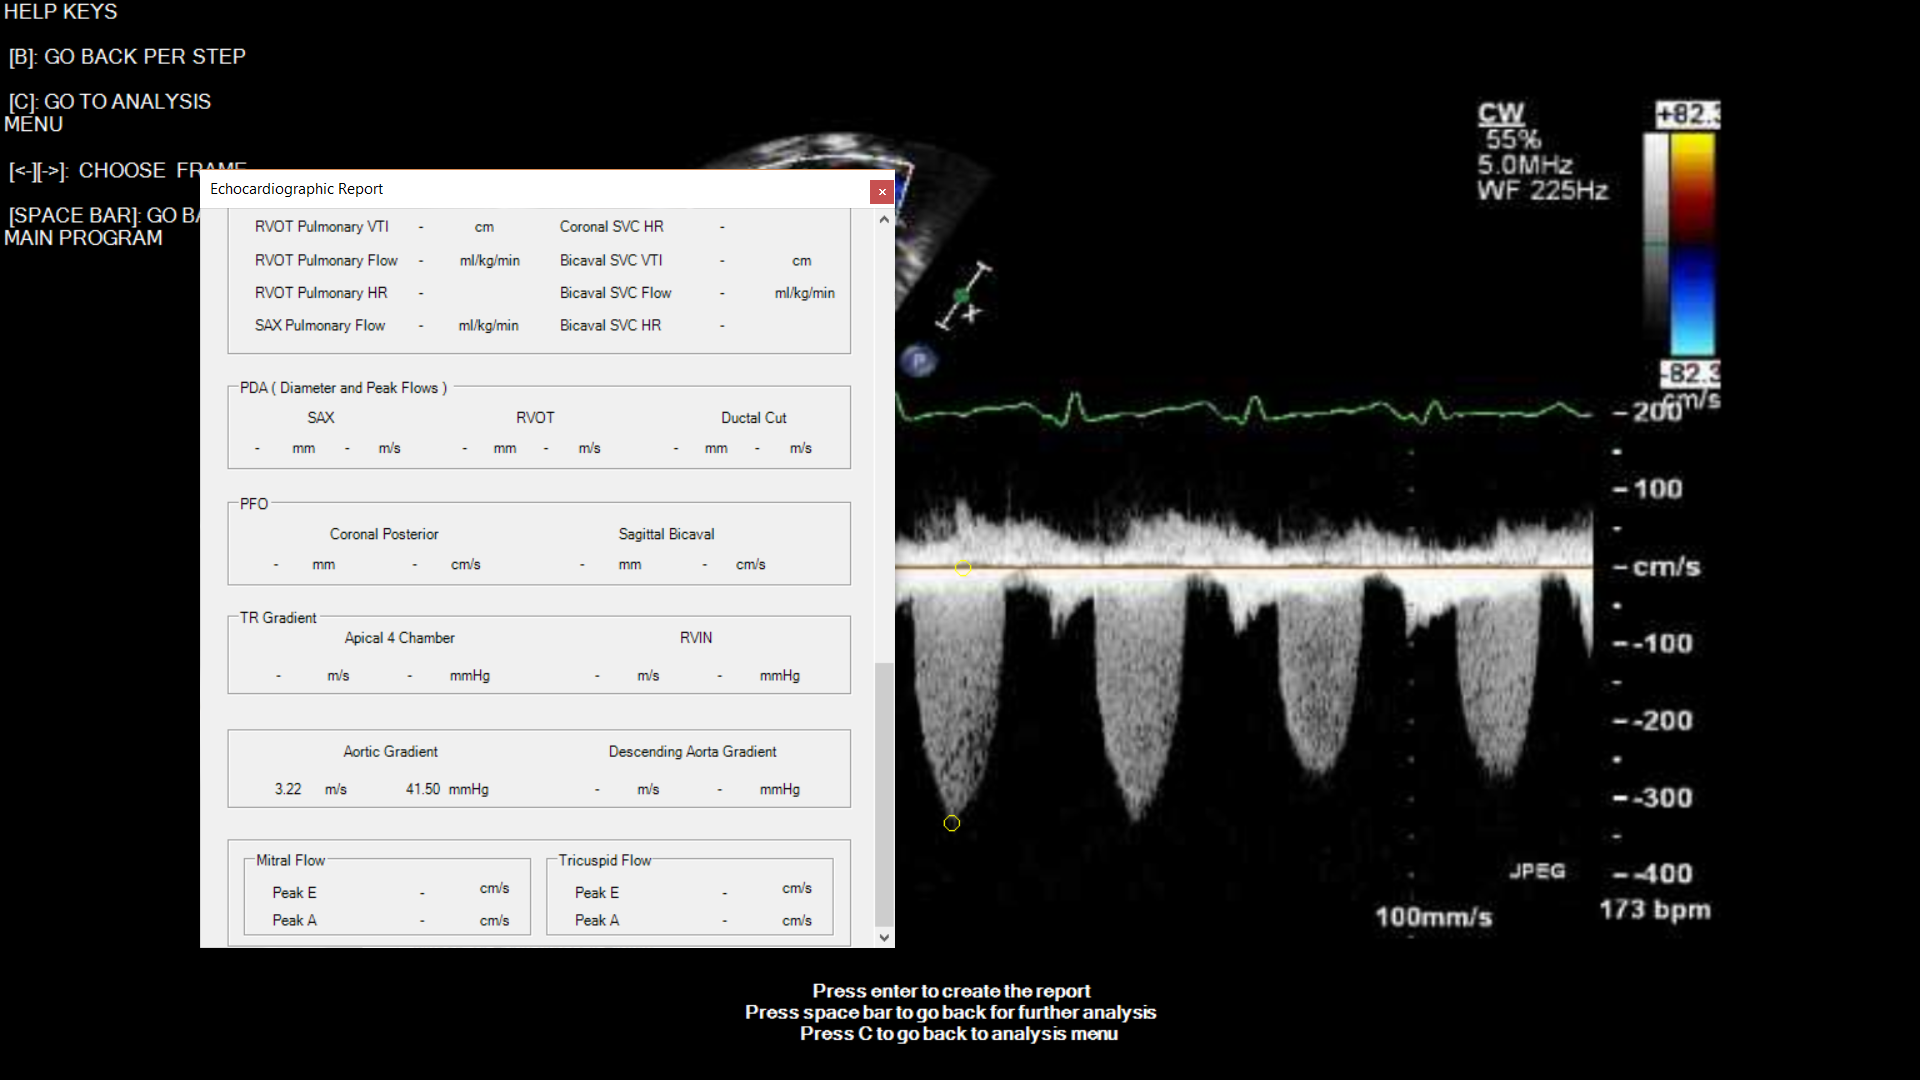
Task: Click the Echocardiographic Report title bar
Action: click(x=535, y=189)
